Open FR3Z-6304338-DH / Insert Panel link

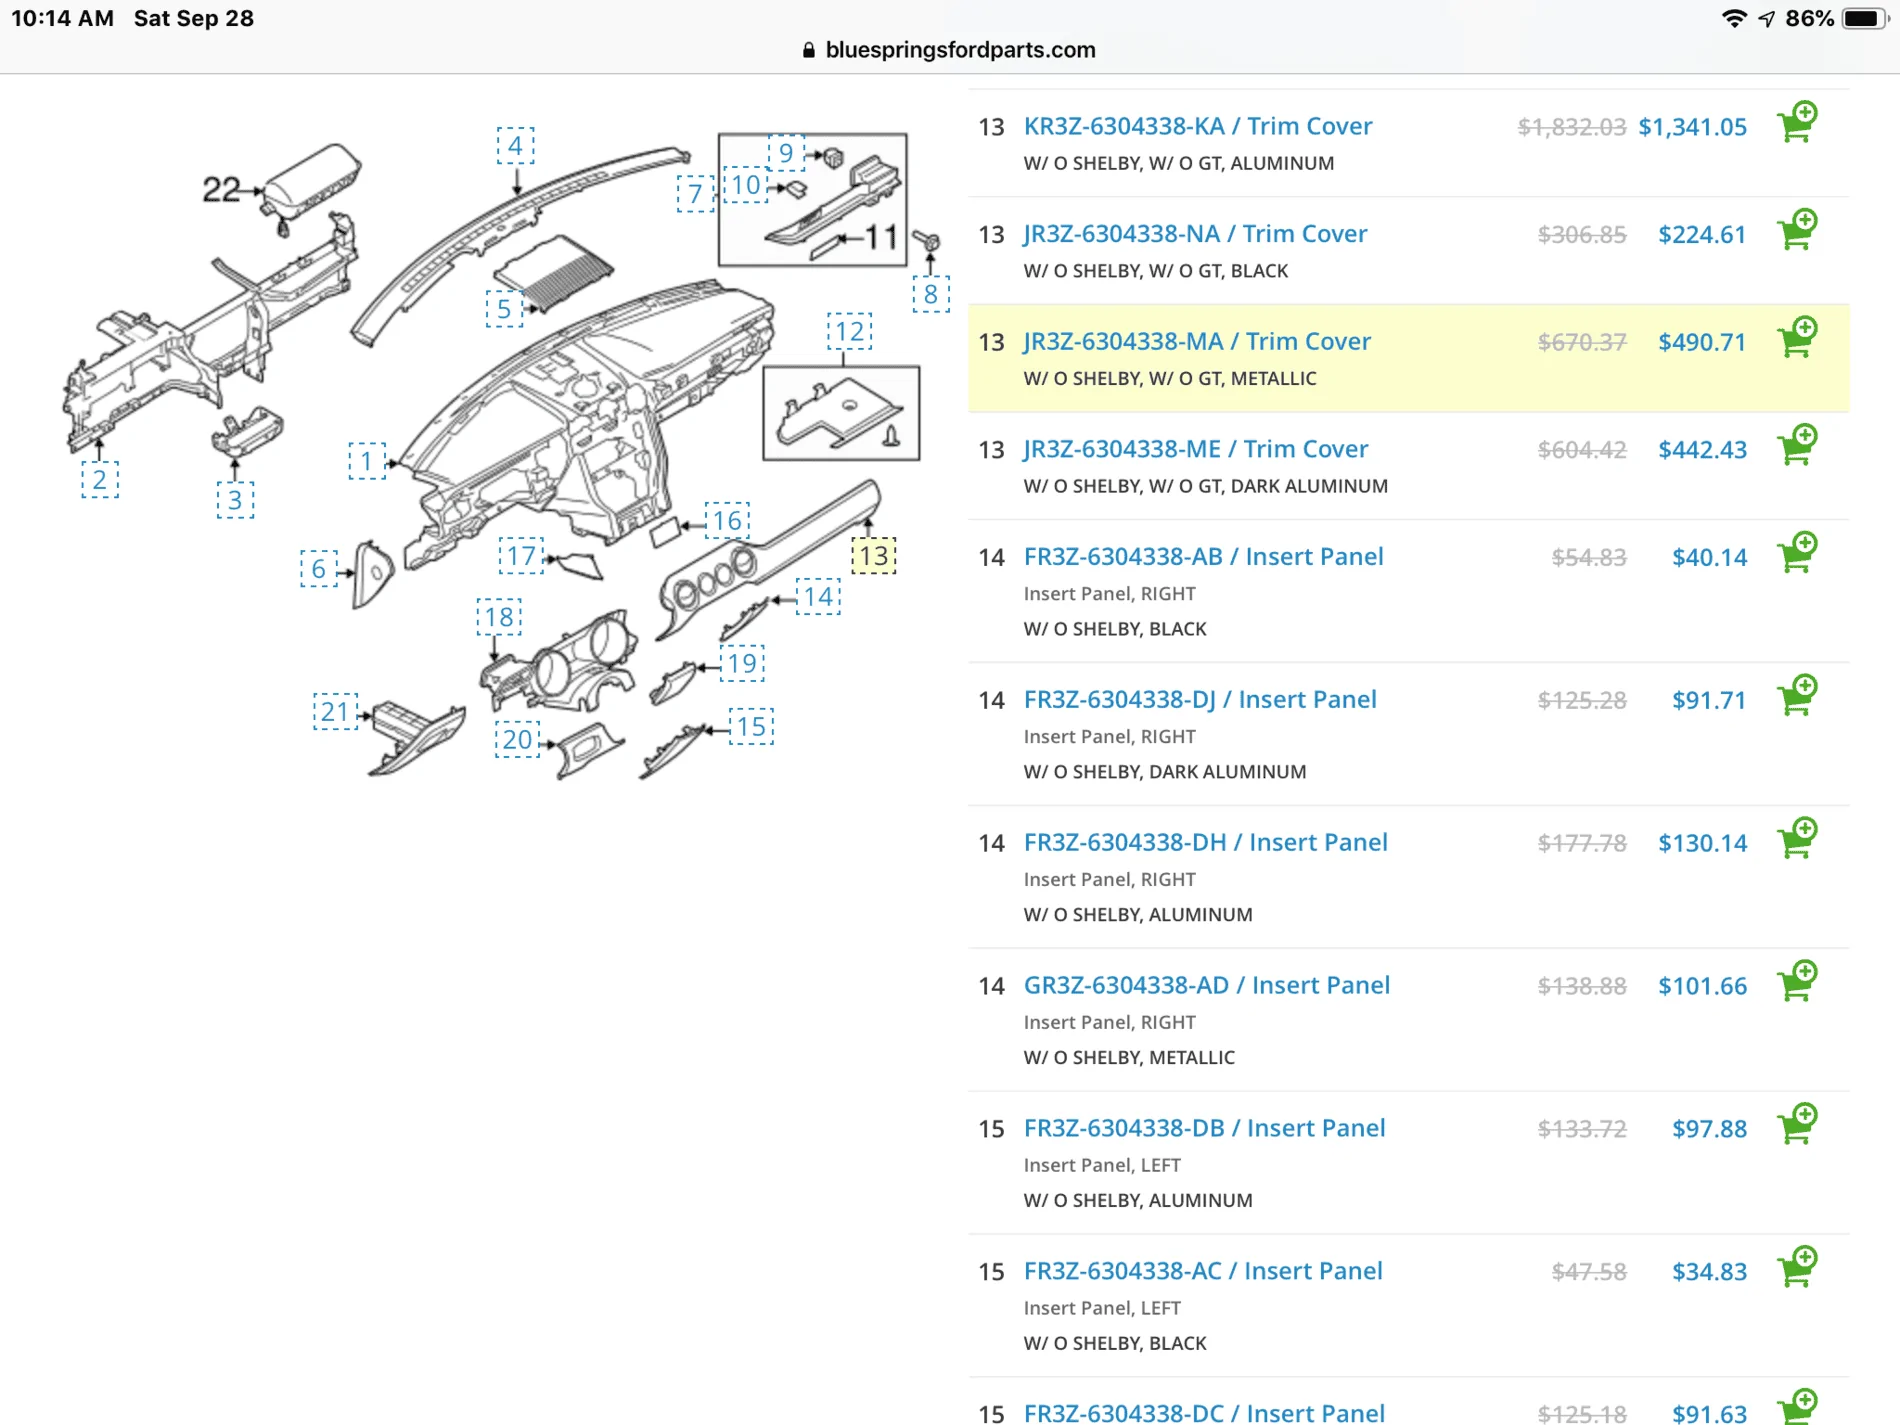pyautogui.click(x=1205, y=843)
